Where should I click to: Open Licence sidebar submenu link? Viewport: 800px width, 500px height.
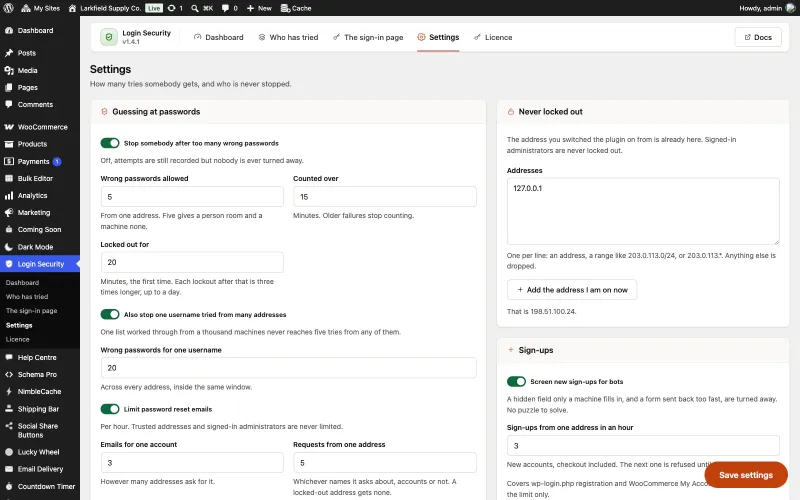tap(18, 339)
